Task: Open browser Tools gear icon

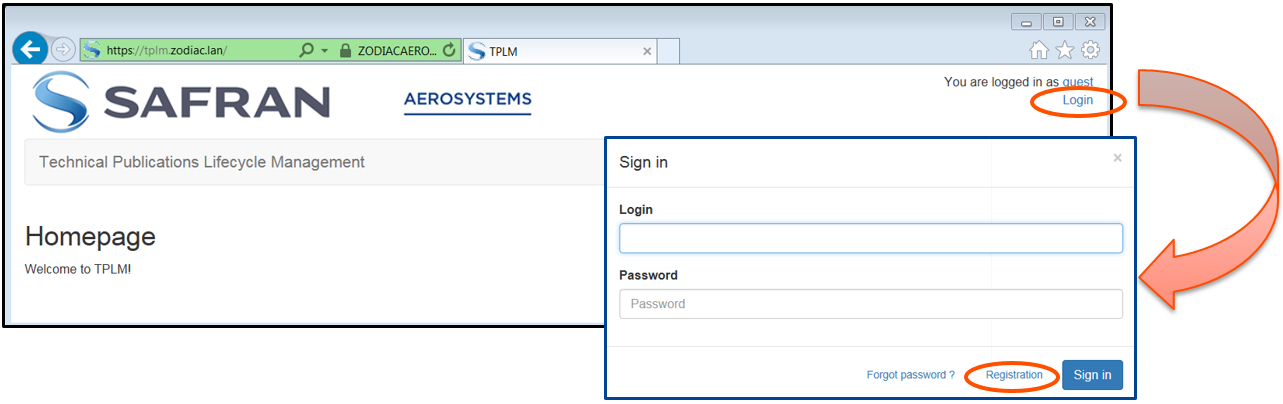Action: (1090, 50)
